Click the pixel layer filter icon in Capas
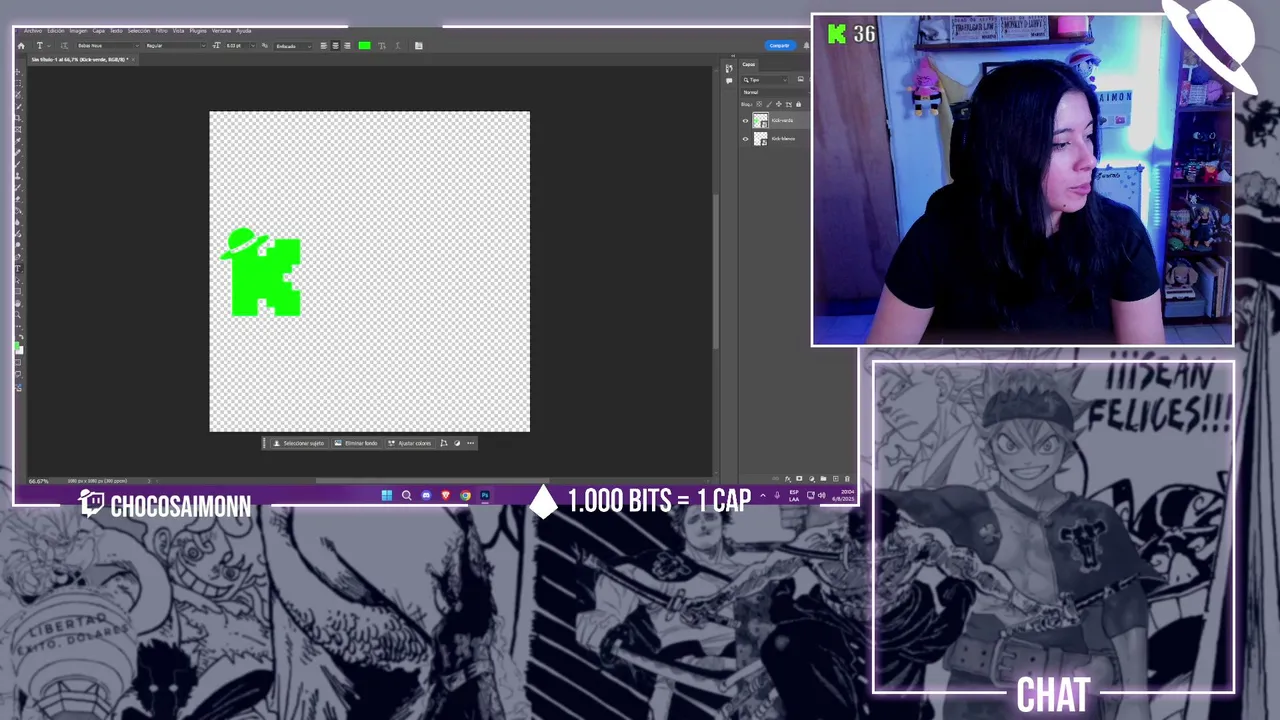 800,79
